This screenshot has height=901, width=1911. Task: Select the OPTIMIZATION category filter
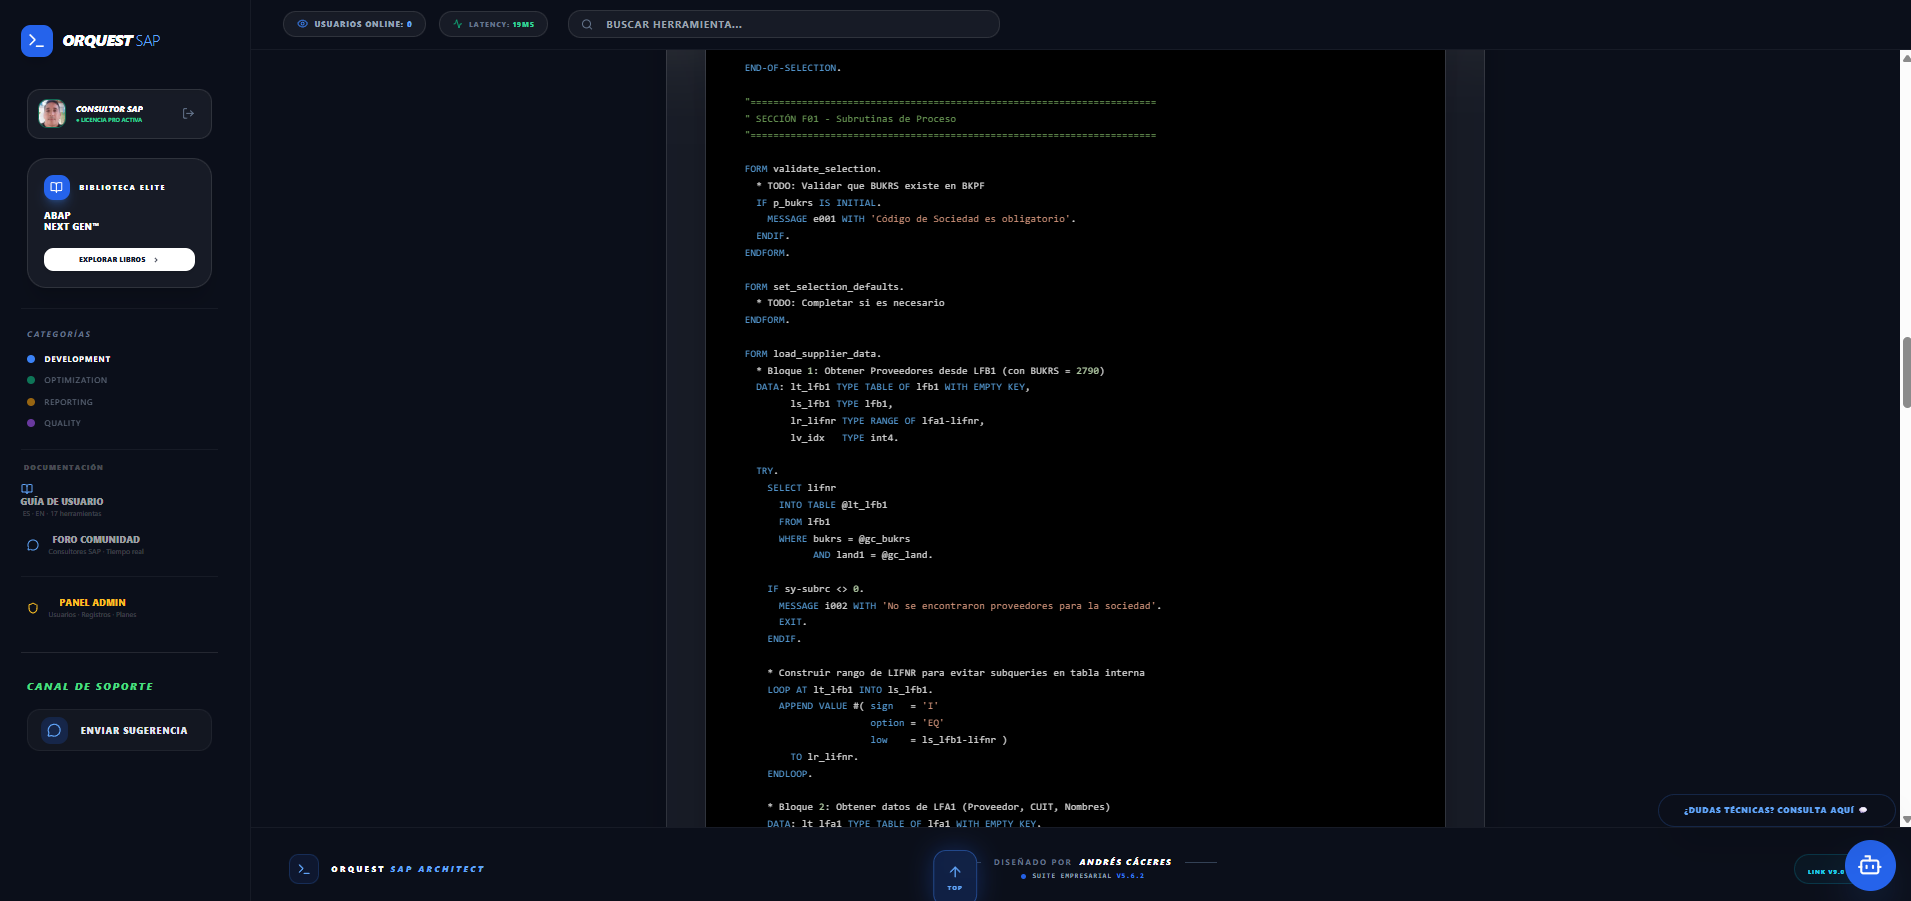(75, 380)
